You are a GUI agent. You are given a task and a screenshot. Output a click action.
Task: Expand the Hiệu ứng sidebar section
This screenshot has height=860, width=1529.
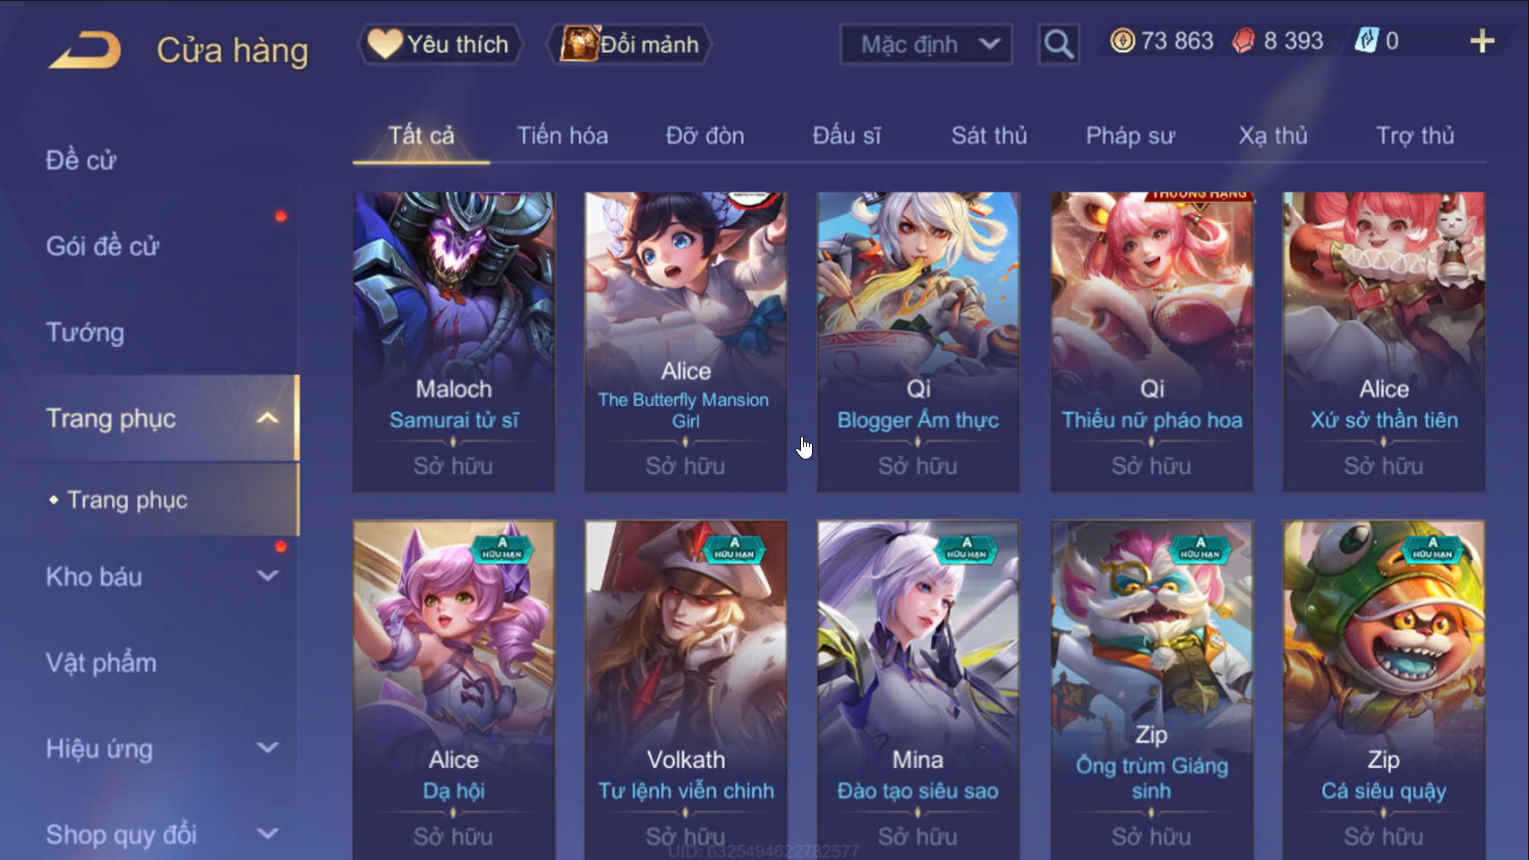(267, 748)
